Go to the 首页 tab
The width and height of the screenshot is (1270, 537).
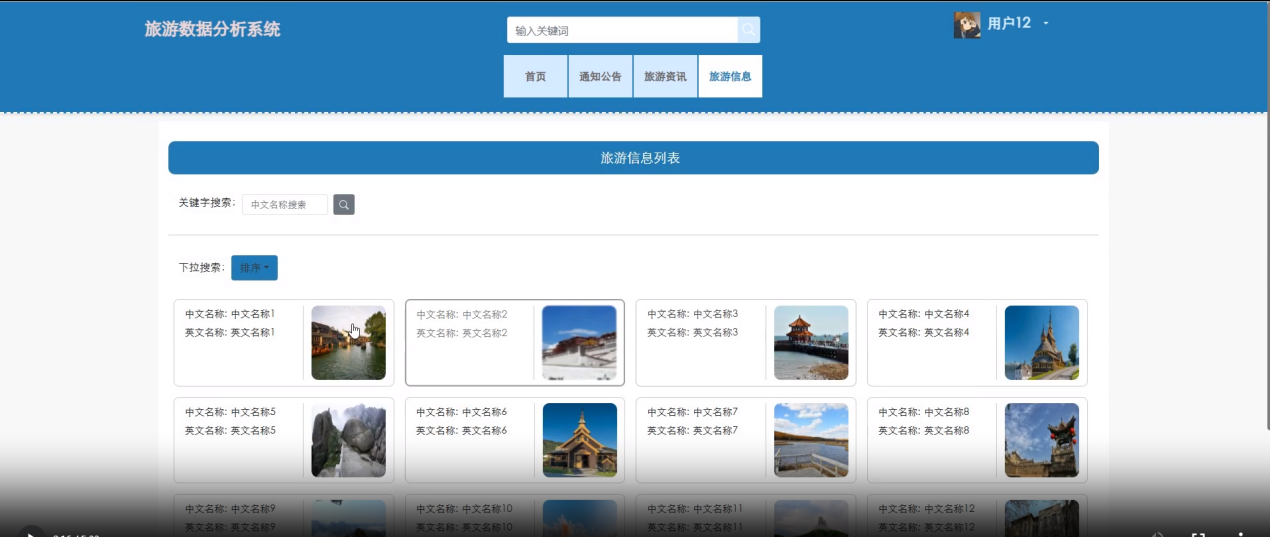tap(536, 76)
